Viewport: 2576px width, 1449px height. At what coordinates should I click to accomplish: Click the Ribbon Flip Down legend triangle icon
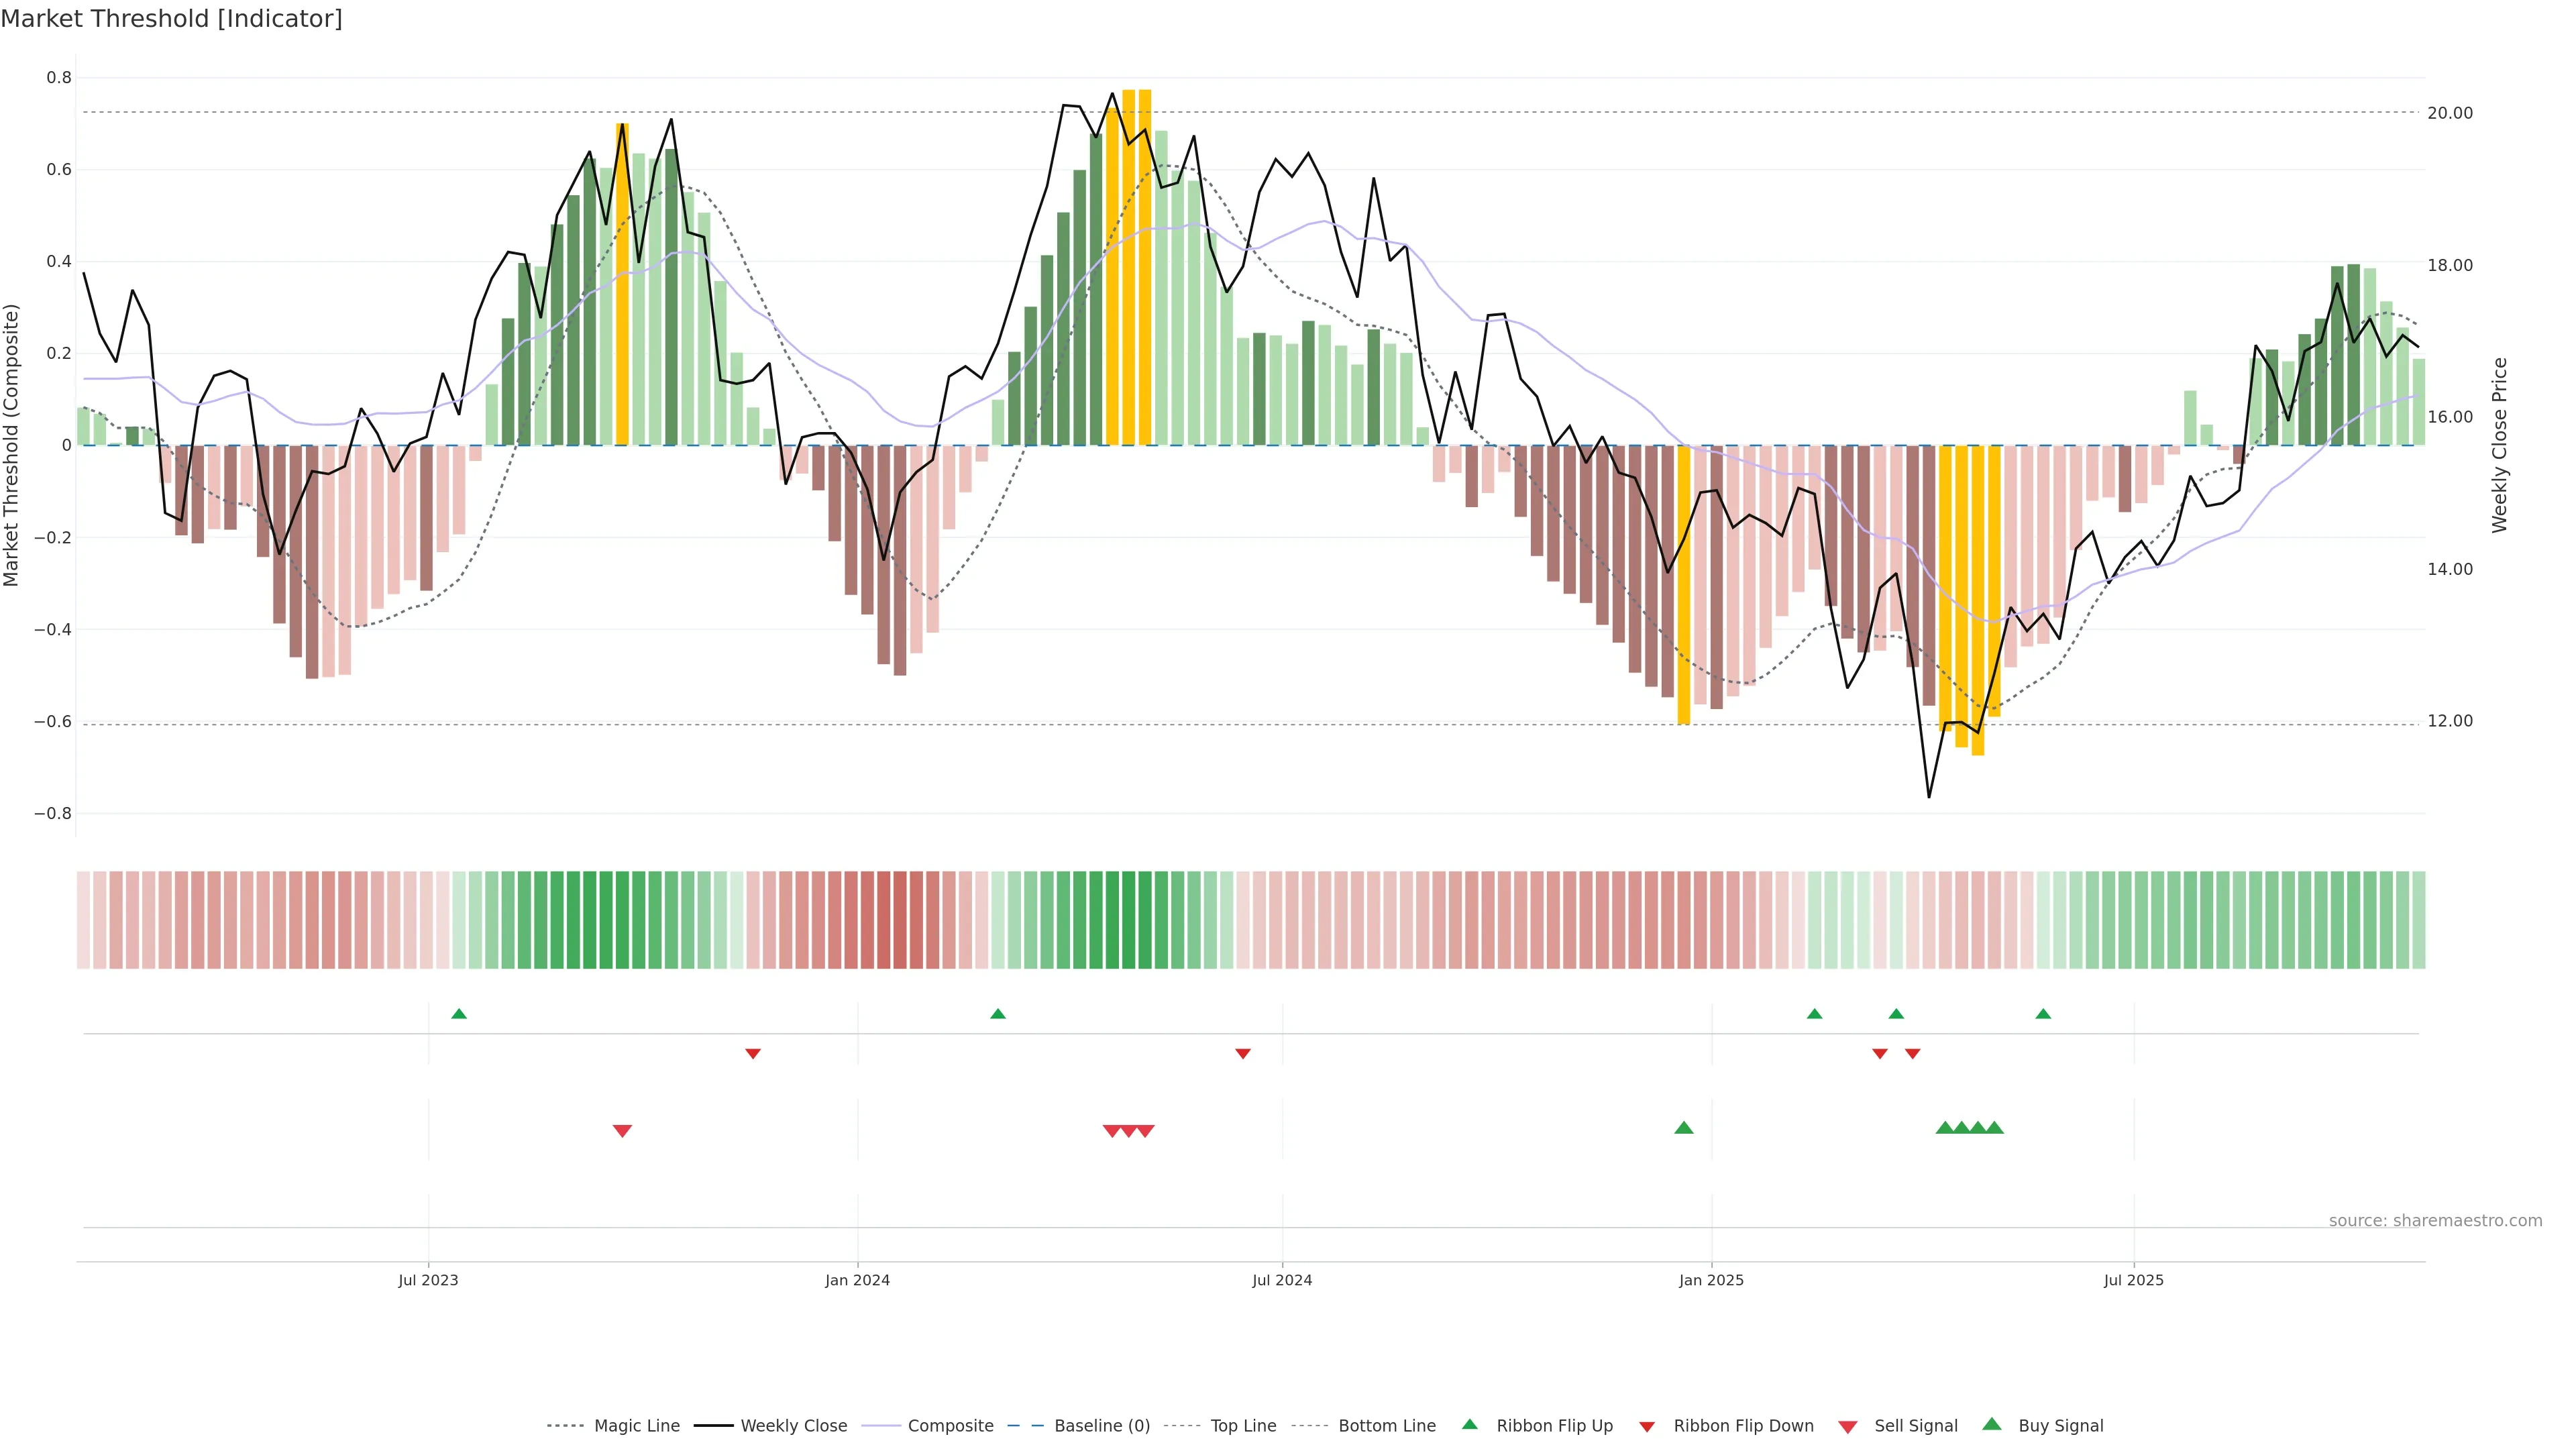click(1647, 1427)
